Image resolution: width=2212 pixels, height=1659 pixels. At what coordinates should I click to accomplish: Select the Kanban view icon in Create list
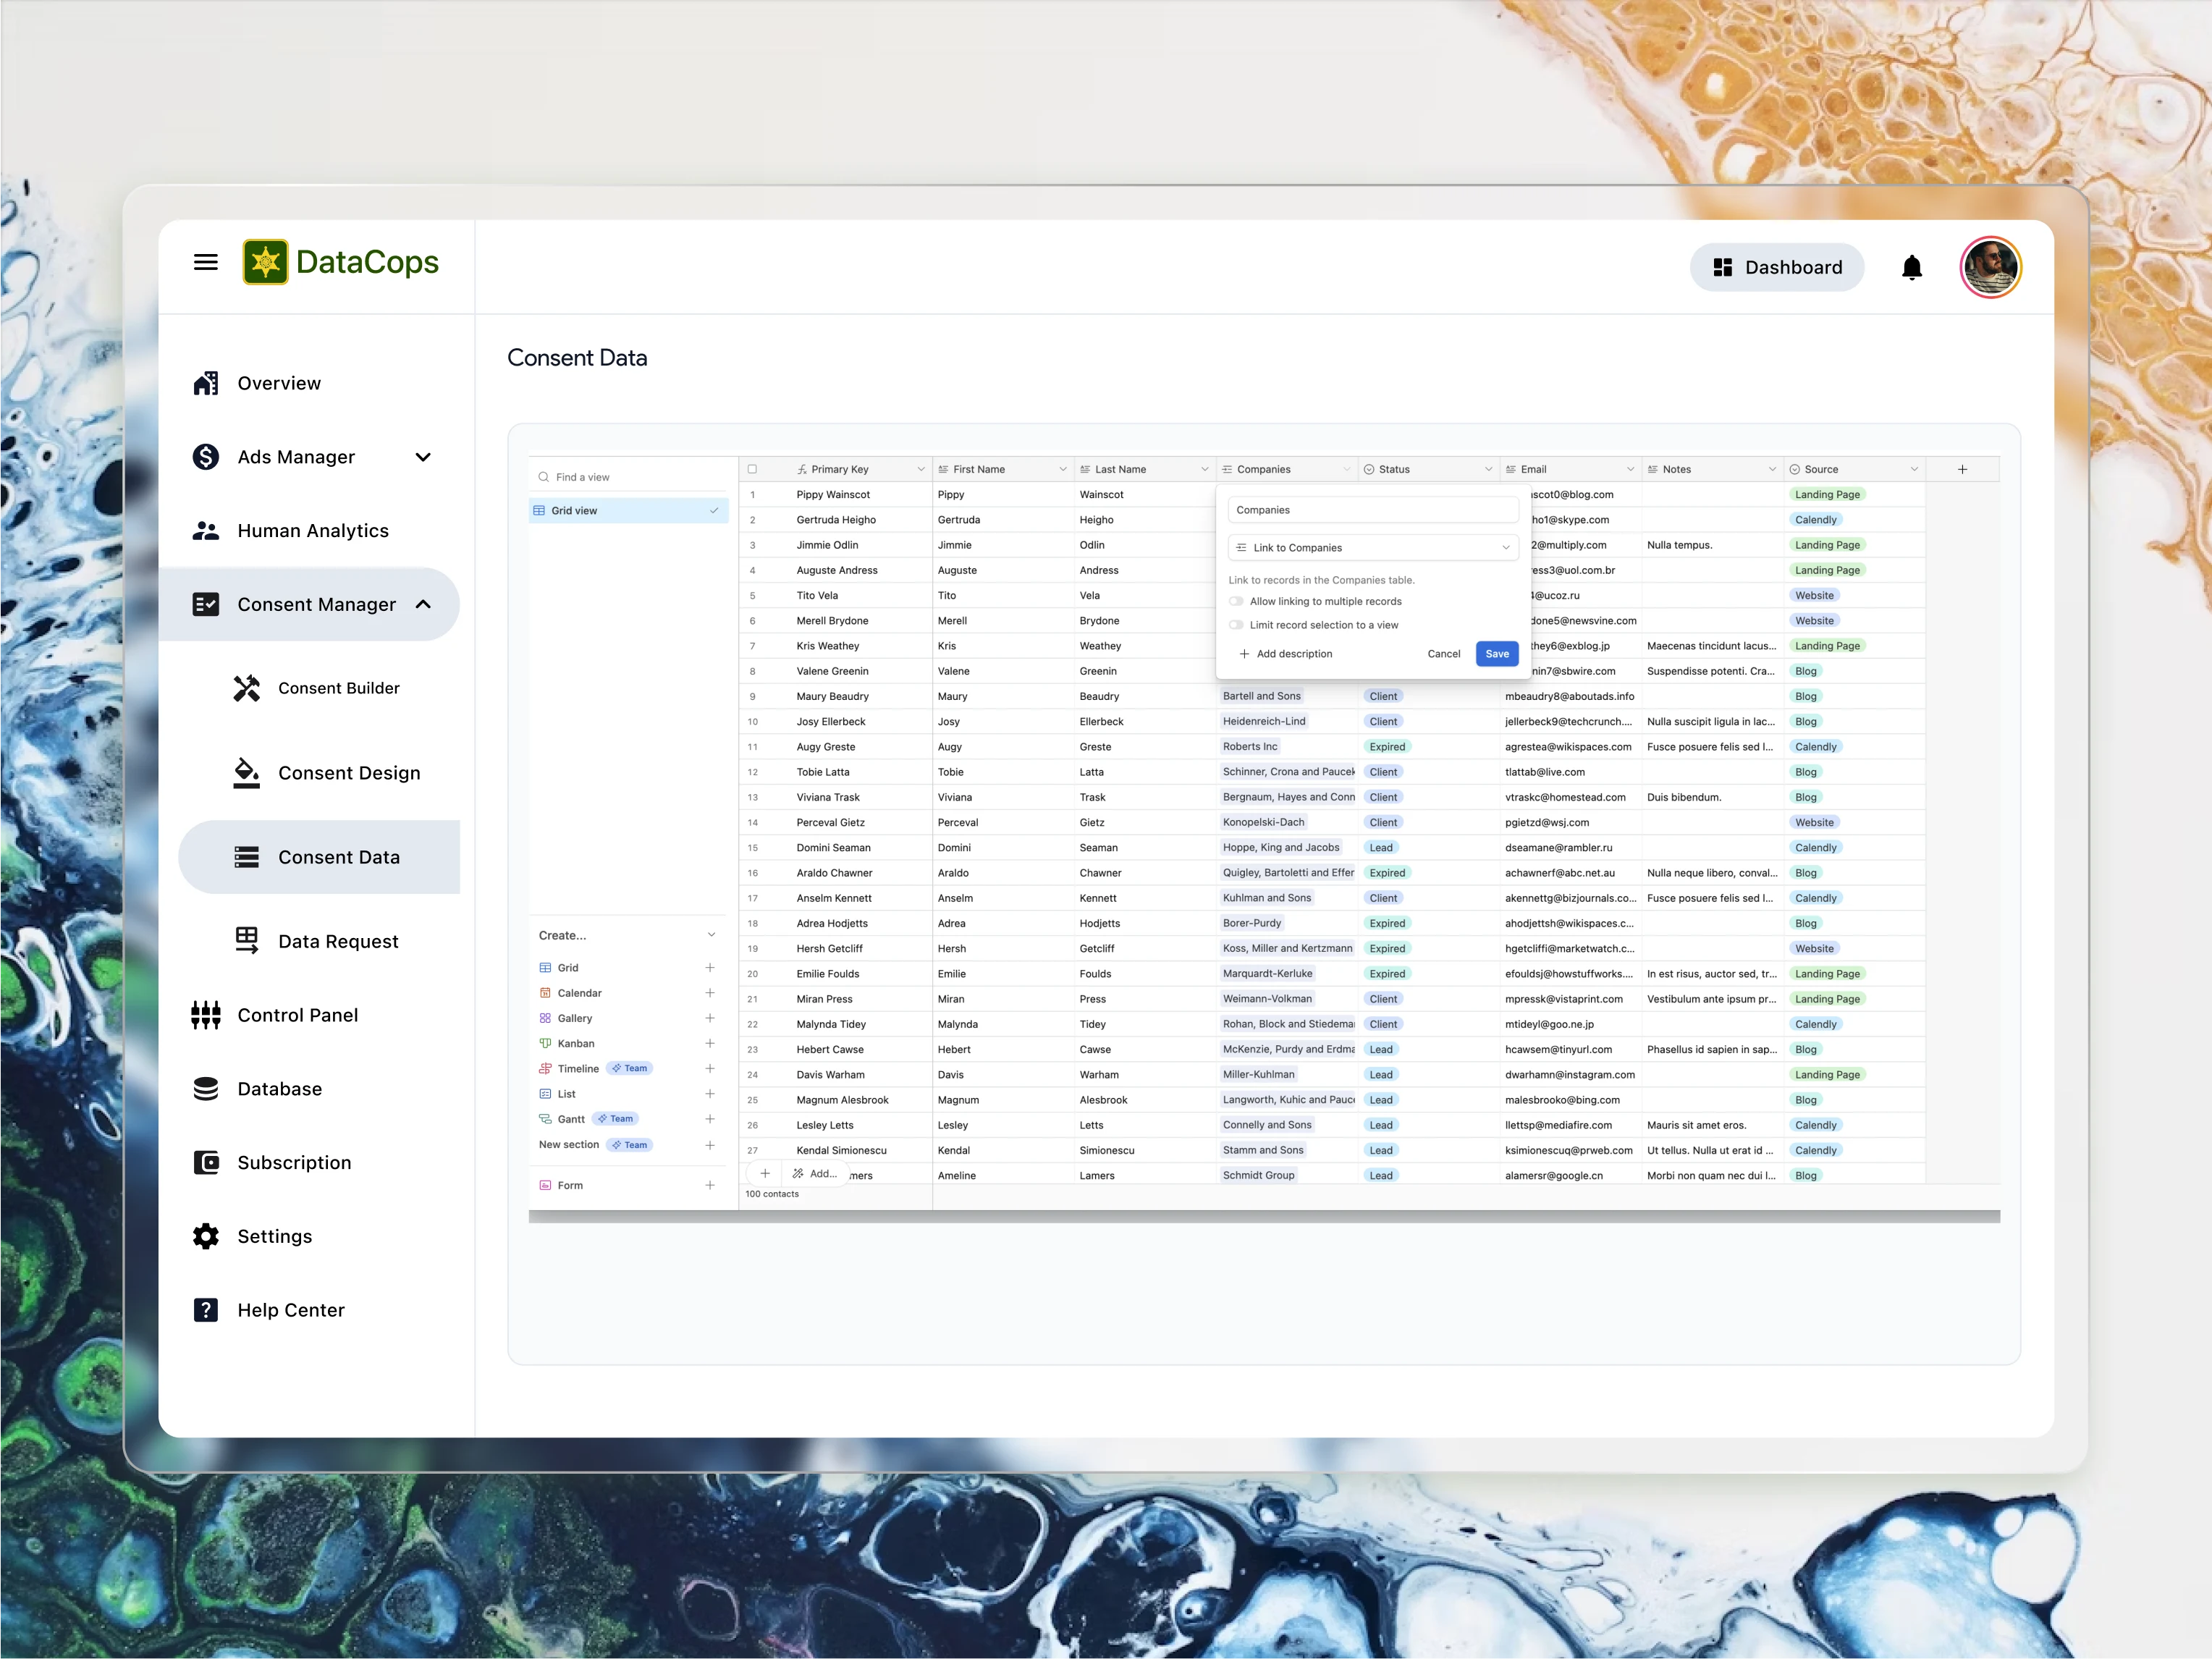pos(544,1043)
